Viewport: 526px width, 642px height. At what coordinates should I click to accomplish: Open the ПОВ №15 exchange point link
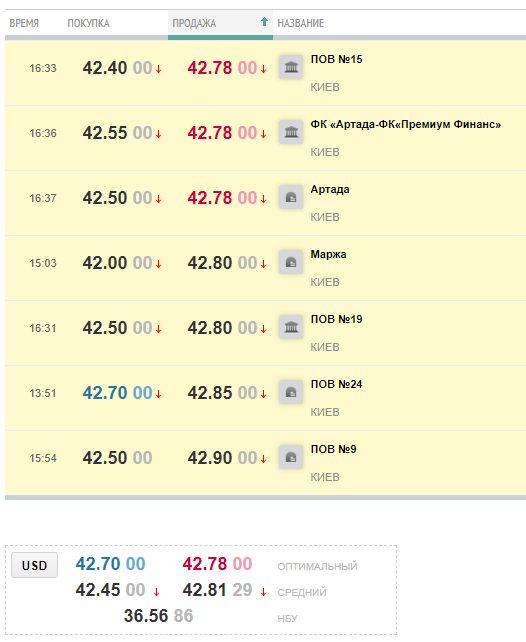(x=336, y=59)
